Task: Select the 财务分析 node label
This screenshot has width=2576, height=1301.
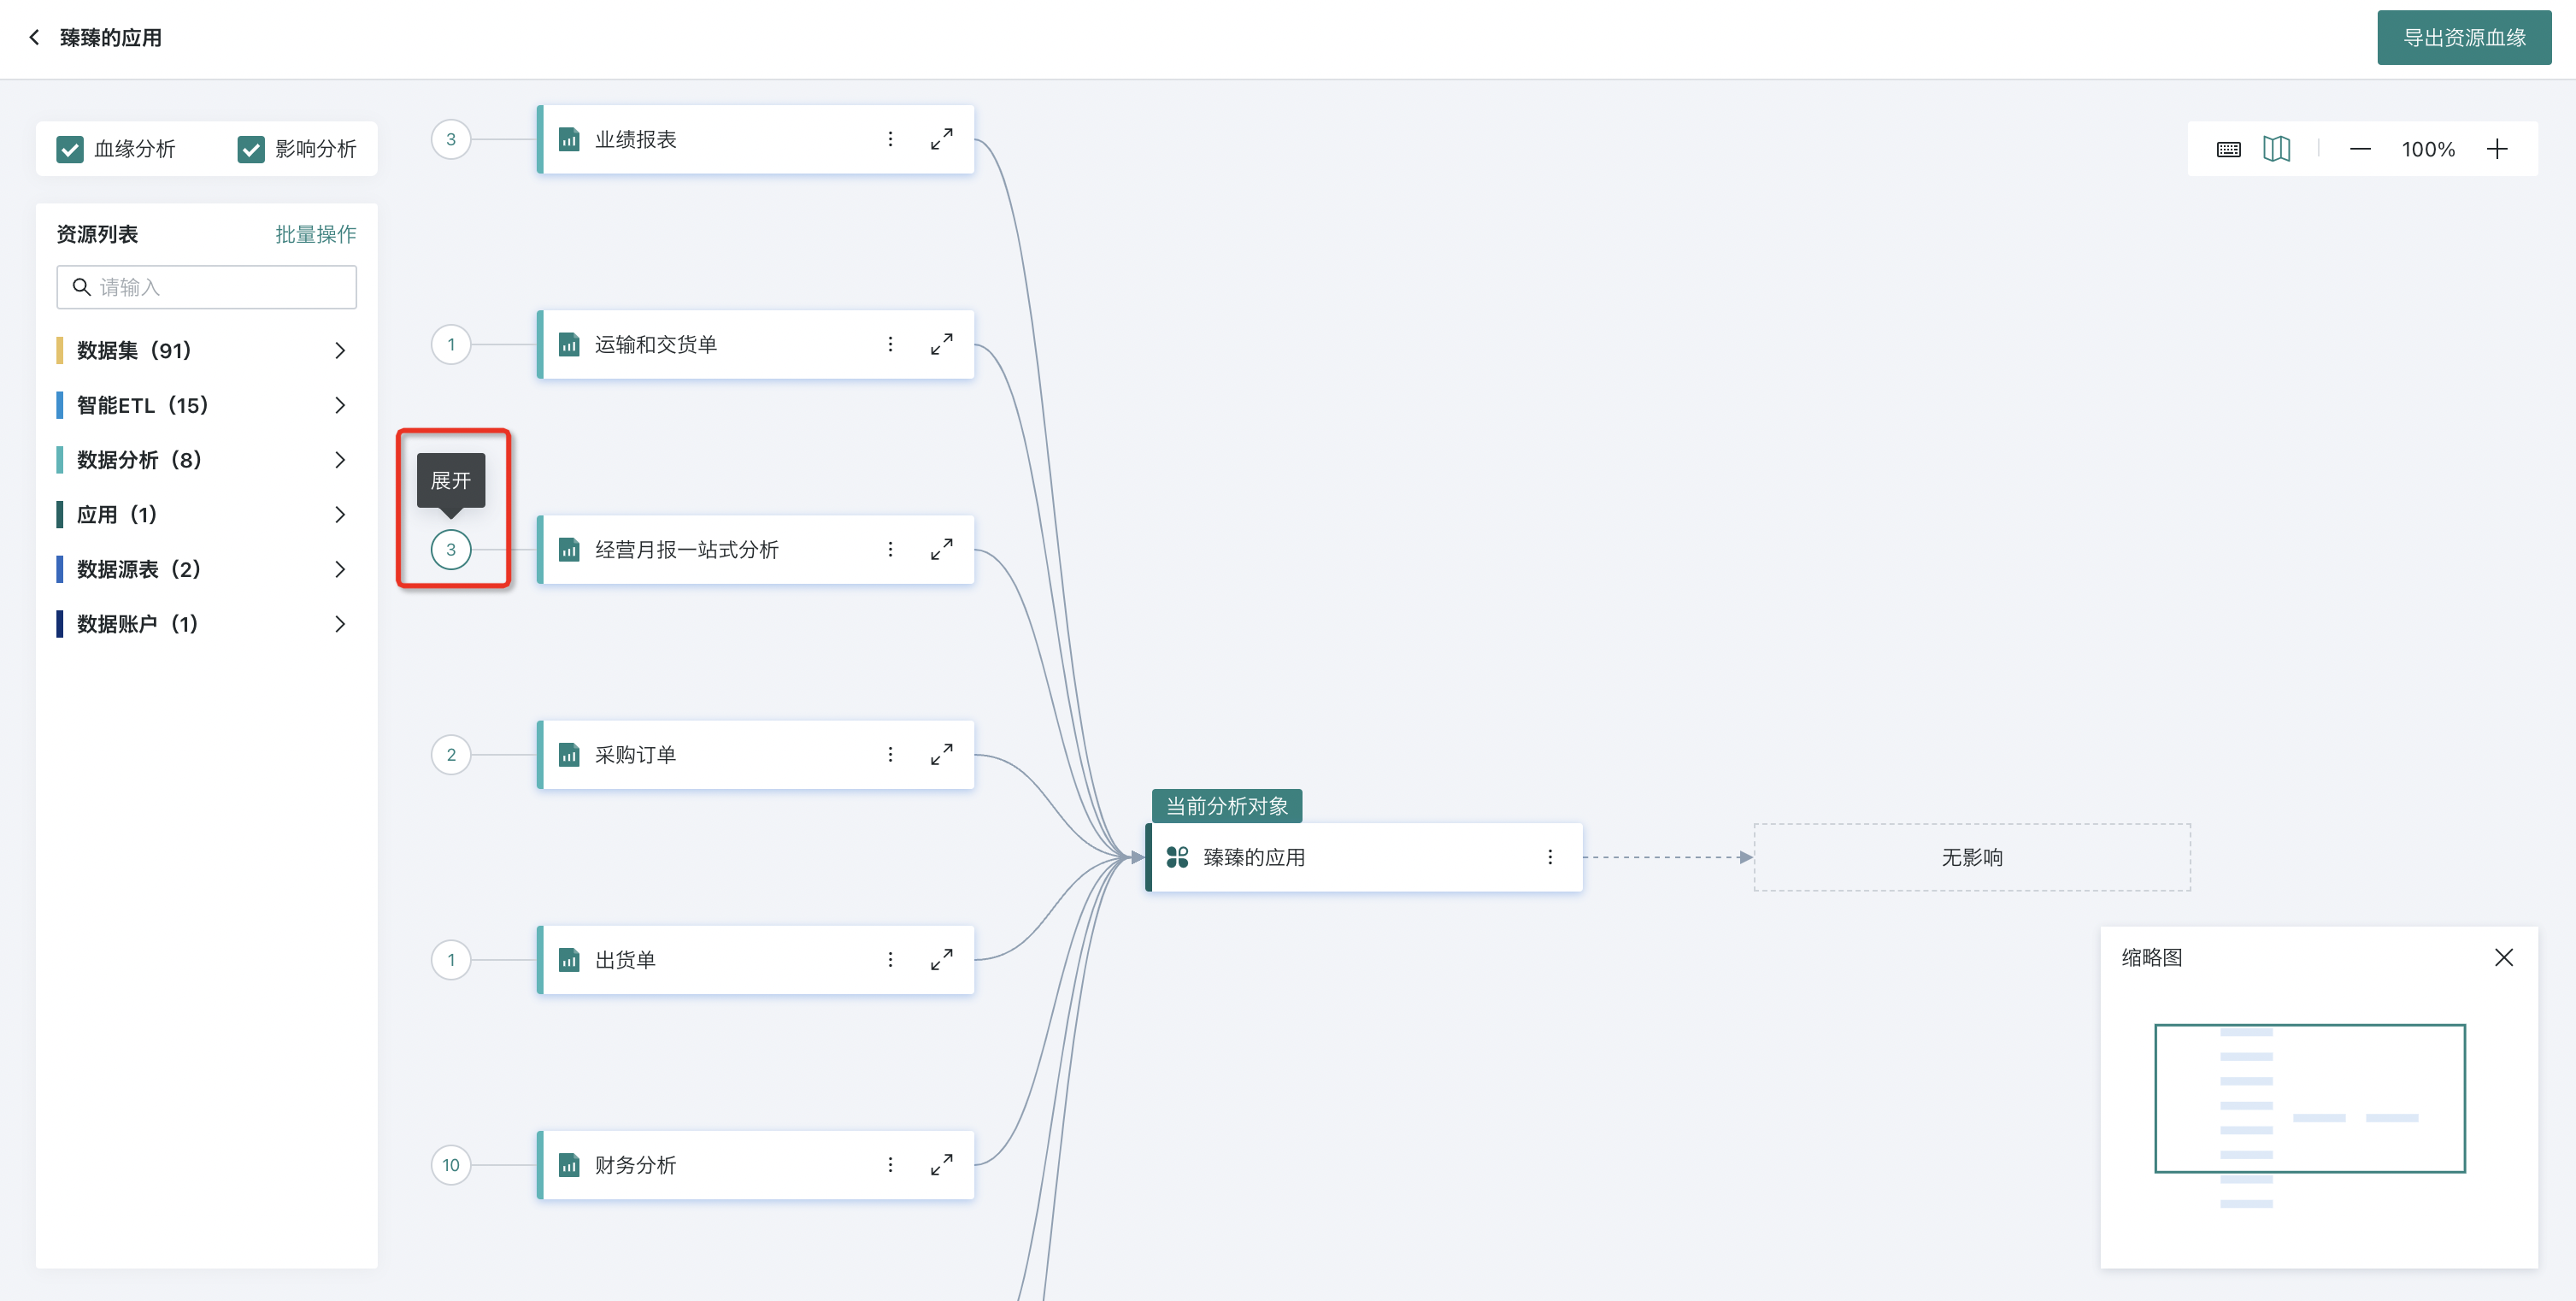Action: tap(636, 1165)
